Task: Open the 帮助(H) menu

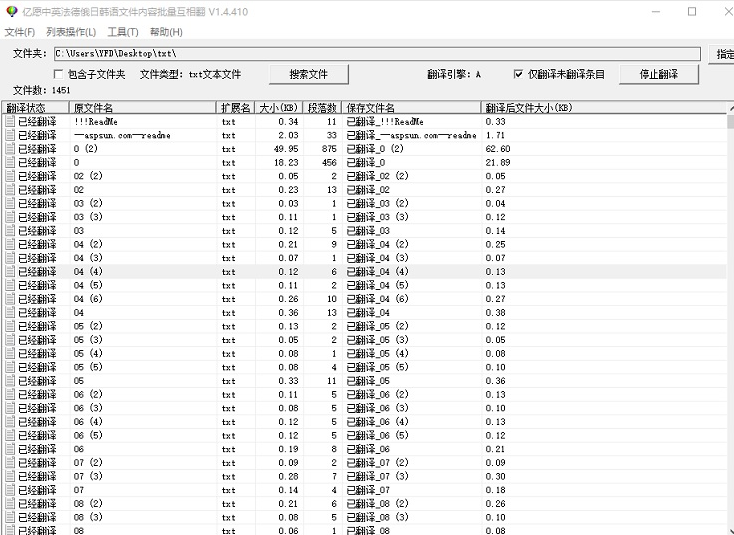Action: pos(166,32)
